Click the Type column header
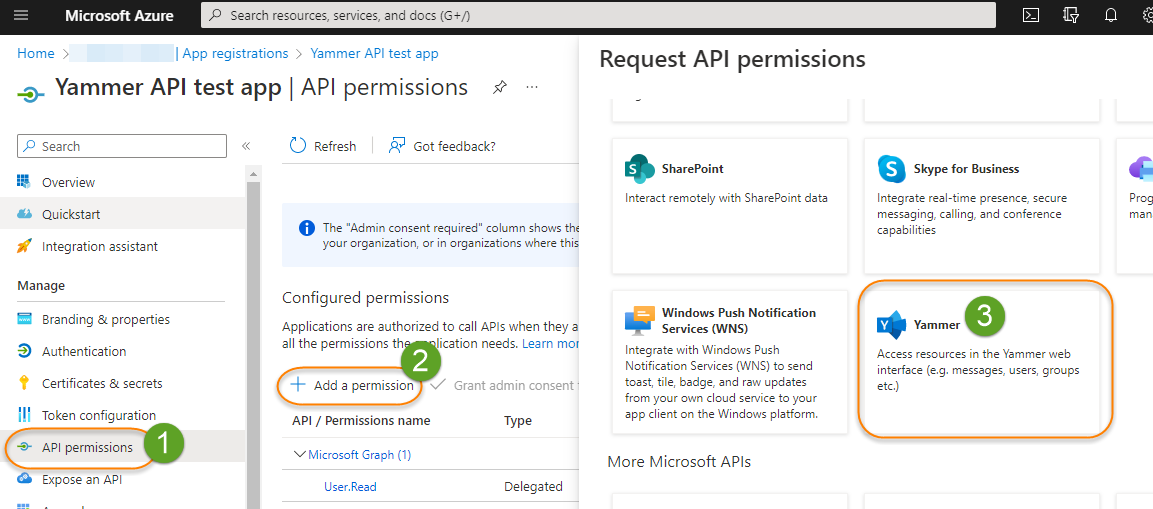1153x509 pixels. pyautogui.click(x=518, y=421)
